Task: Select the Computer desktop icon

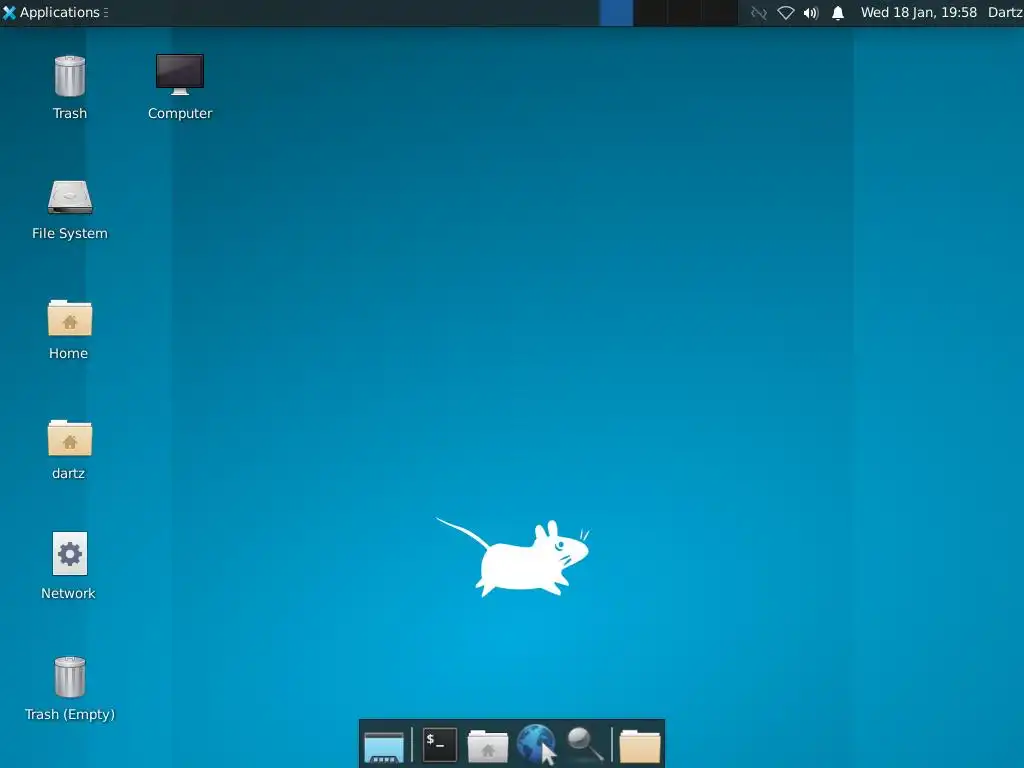Action: pos(180,74)
